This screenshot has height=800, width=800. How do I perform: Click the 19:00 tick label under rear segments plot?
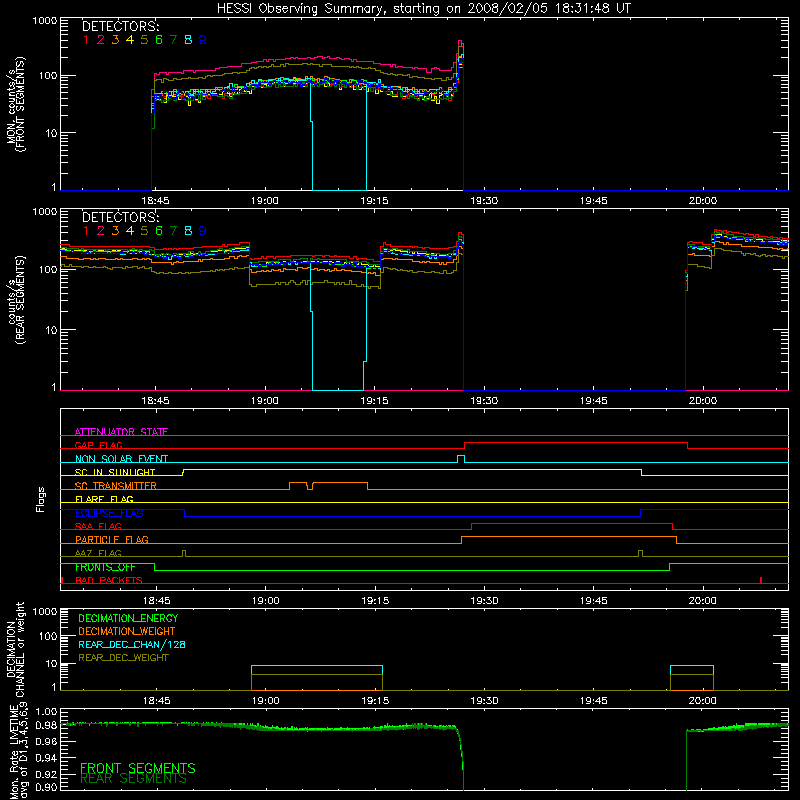[x=265, y=401]
